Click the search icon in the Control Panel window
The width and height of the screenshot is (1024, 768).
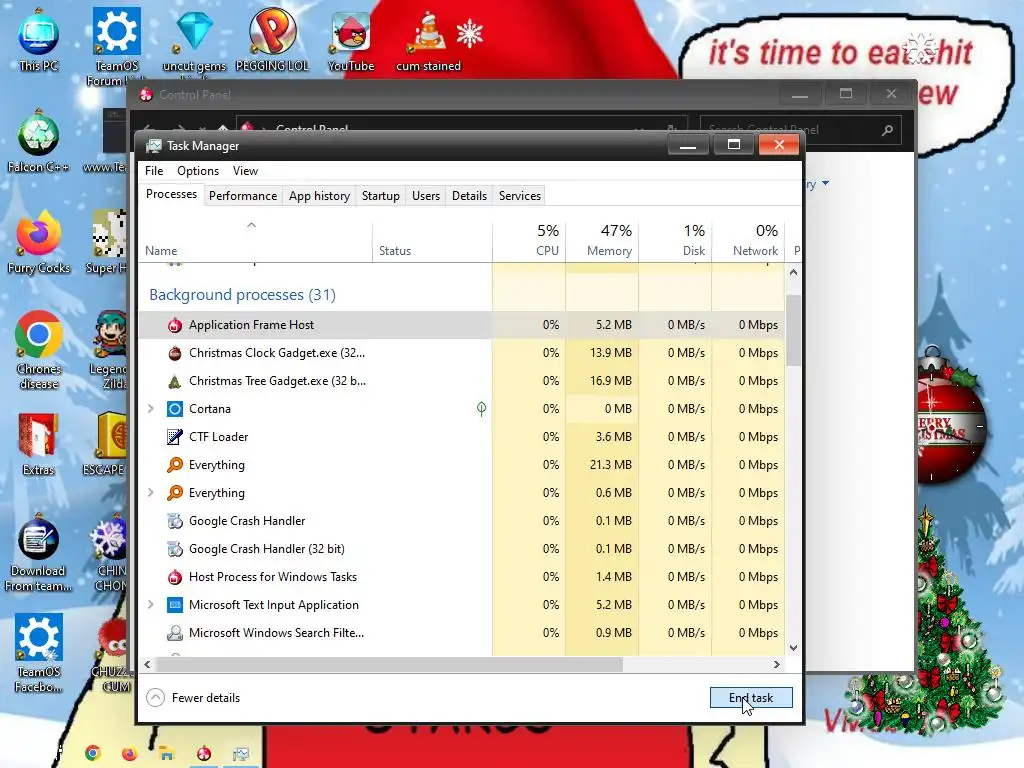[x=887, y=131]
